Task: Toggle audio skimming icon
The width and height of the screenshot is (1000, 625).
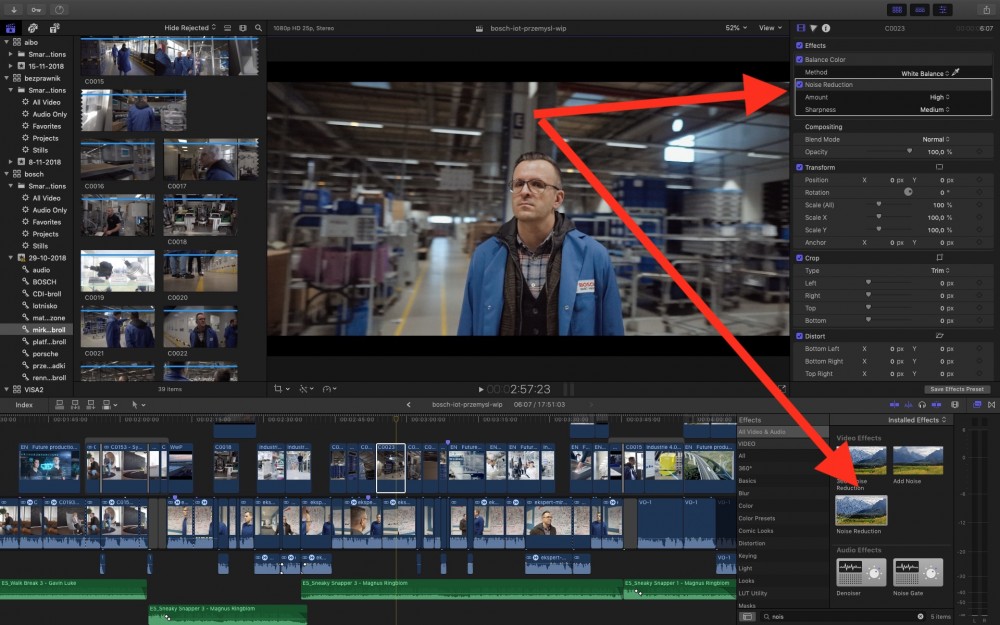Action: tap(908, 405)
